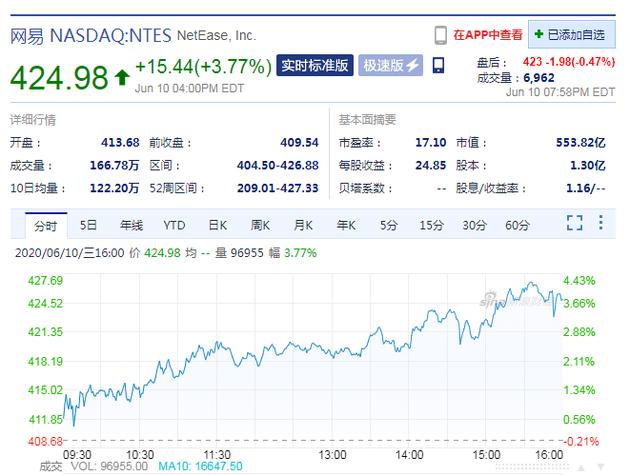Image resolution: width=630 pixels, height=476 pixels.
Task: Click the 网易 NASDAQ:NTES title
Action: pos(91,36)
